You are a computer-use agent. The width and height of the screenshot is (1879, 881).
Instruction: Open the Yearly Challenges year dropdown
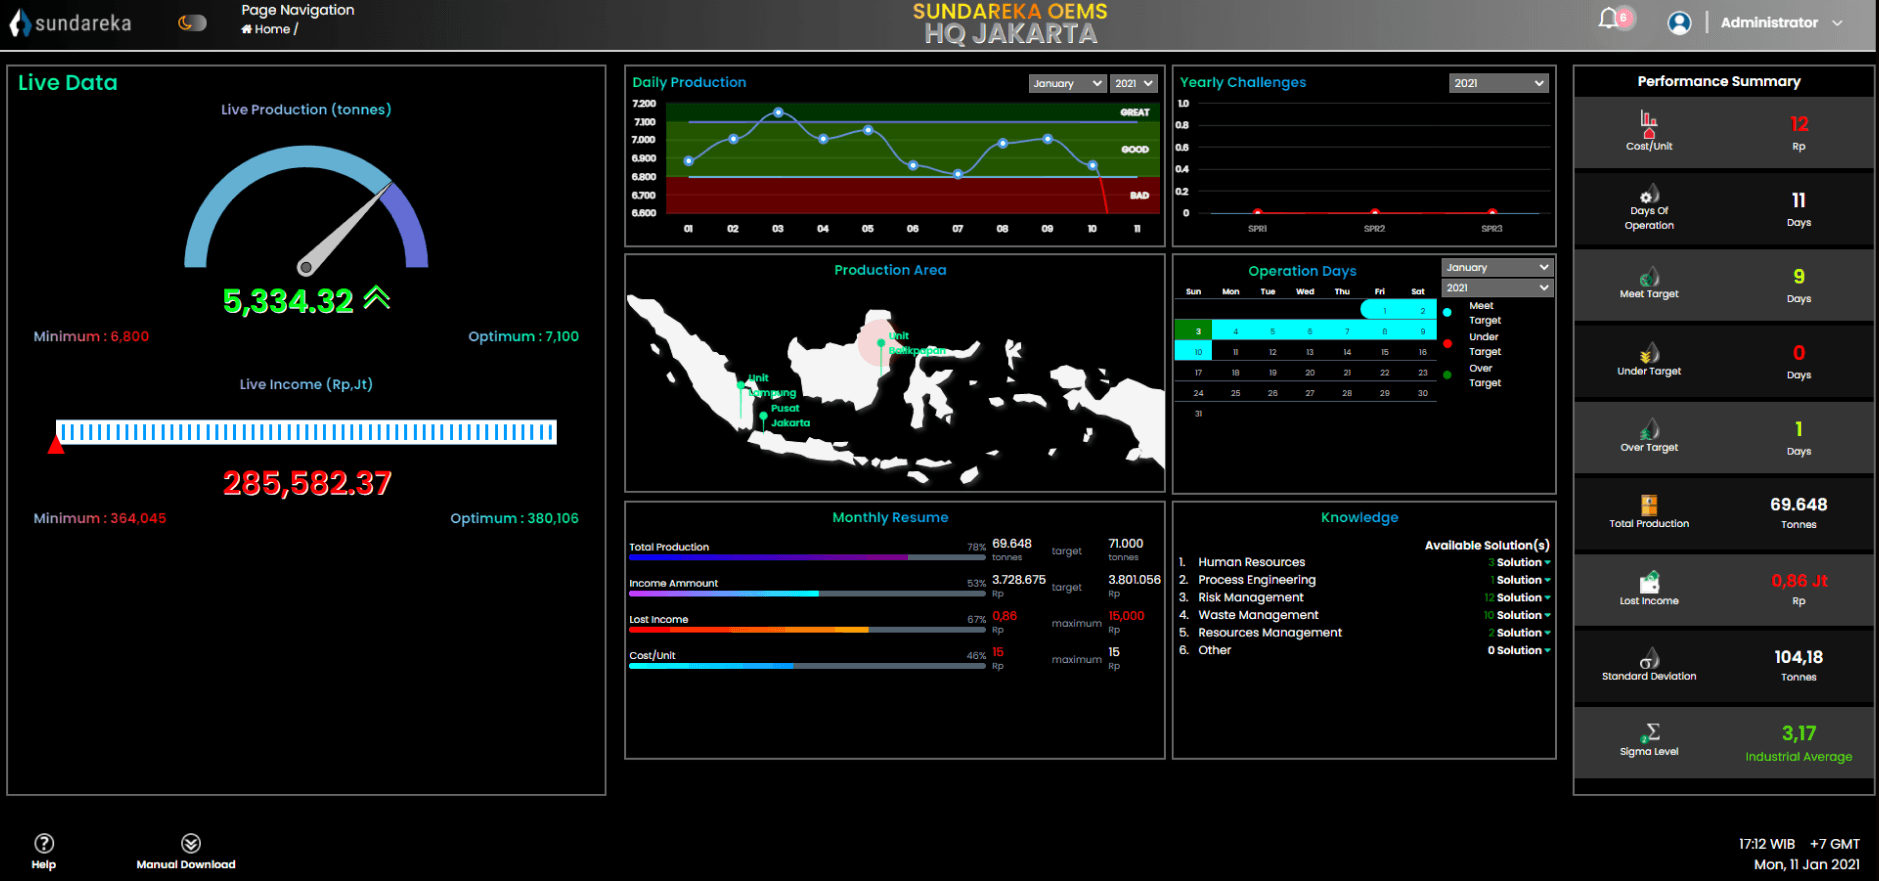click(x=1499, y=83)
